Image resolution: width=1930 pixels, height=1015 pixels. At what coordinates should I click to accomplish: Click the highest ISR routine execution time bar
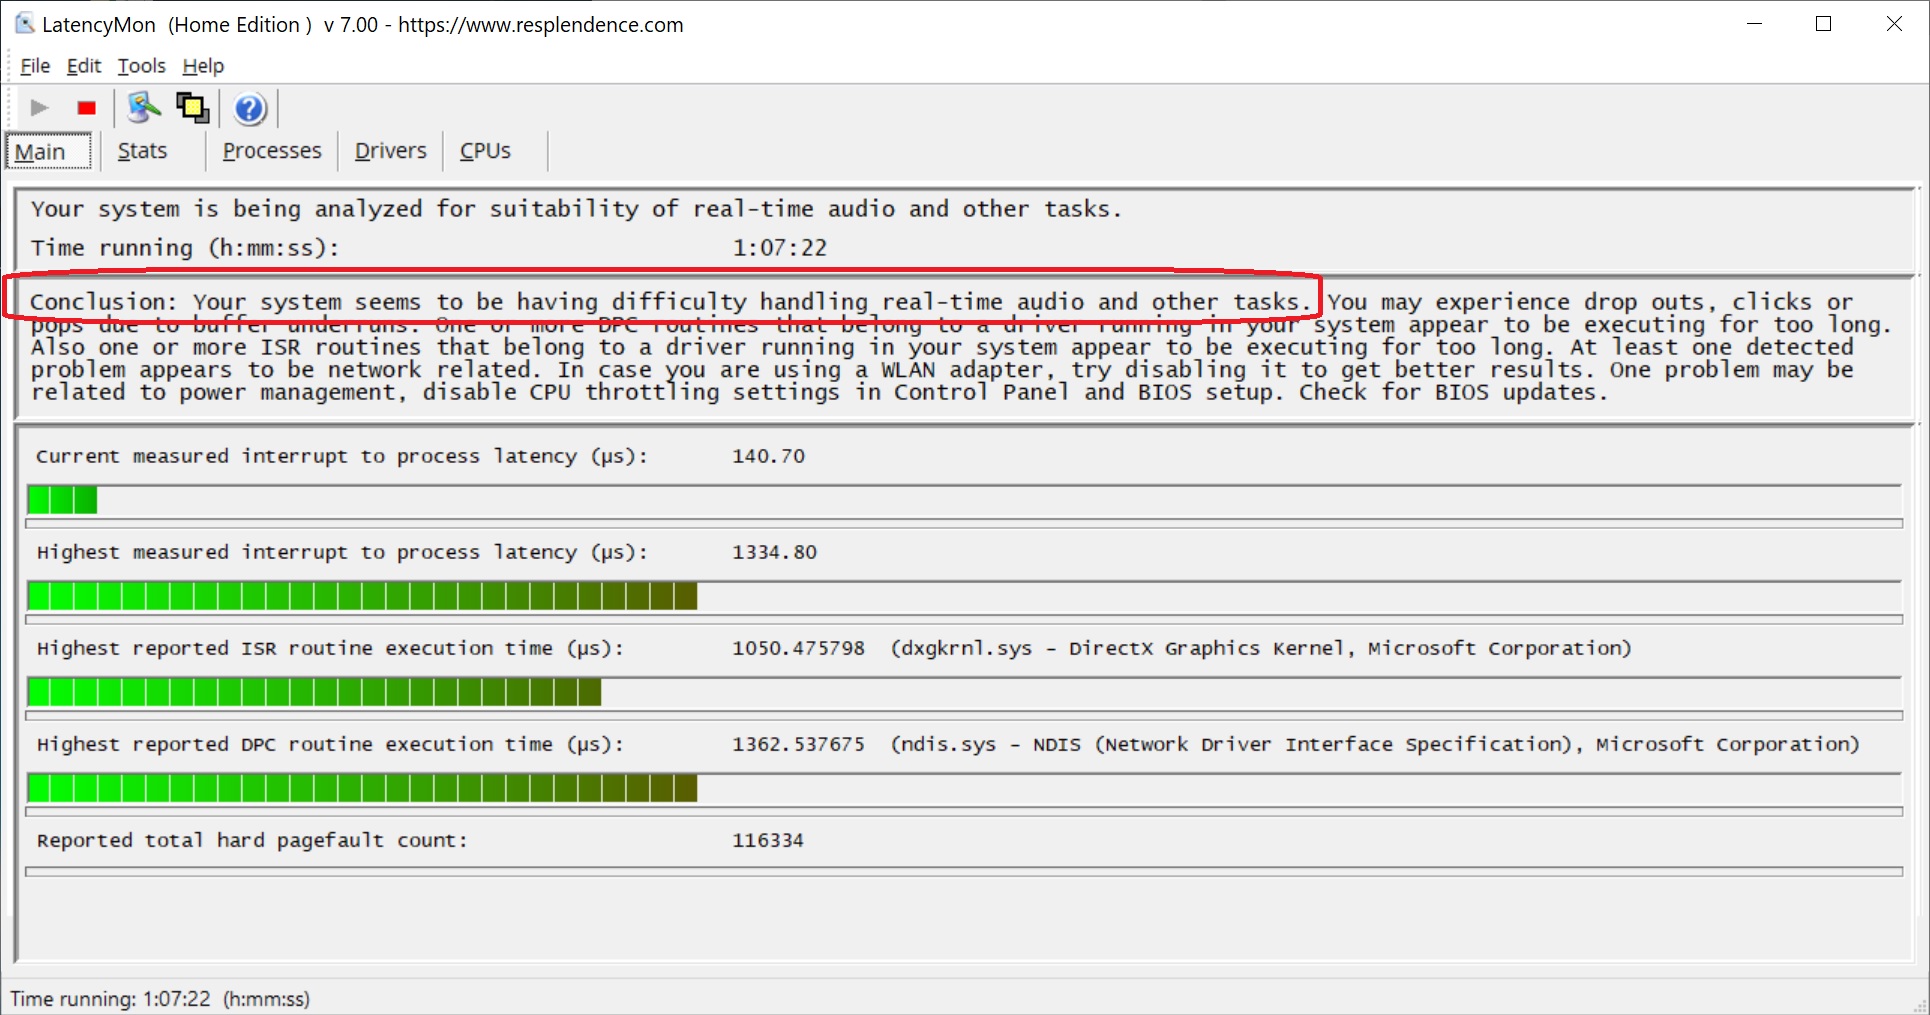[314, 692]
